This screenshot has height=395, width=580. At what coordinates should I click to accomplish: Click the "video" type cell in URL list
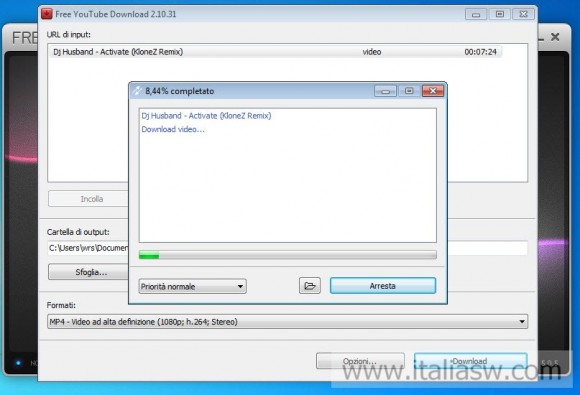tap(372, 52)
